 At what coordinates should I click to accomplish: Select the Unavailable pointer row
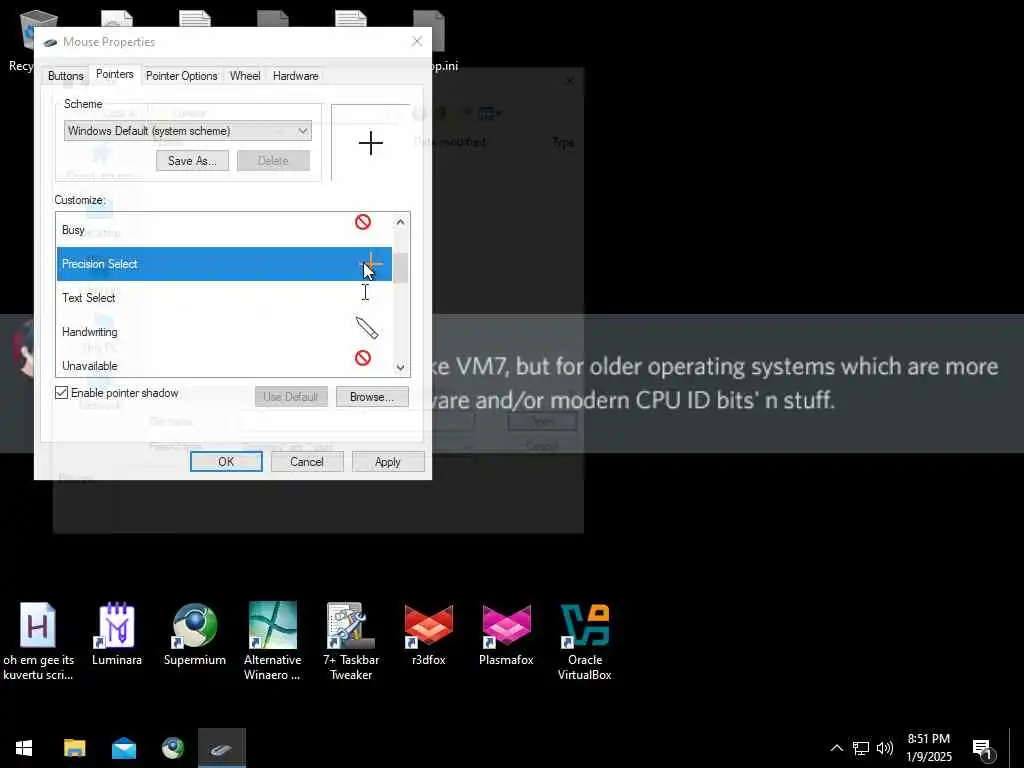[x=224, y=364]
